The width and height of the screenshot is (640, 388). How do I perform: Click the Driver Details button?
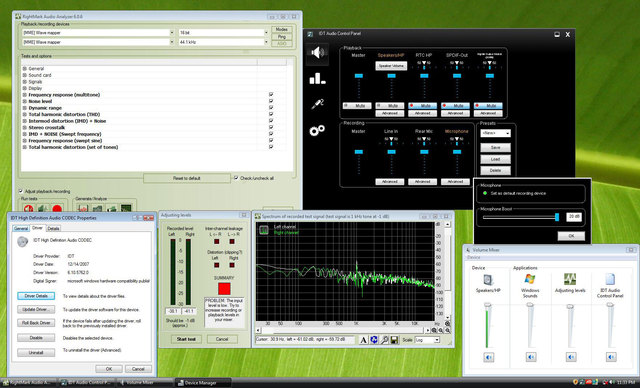point(36,296)
